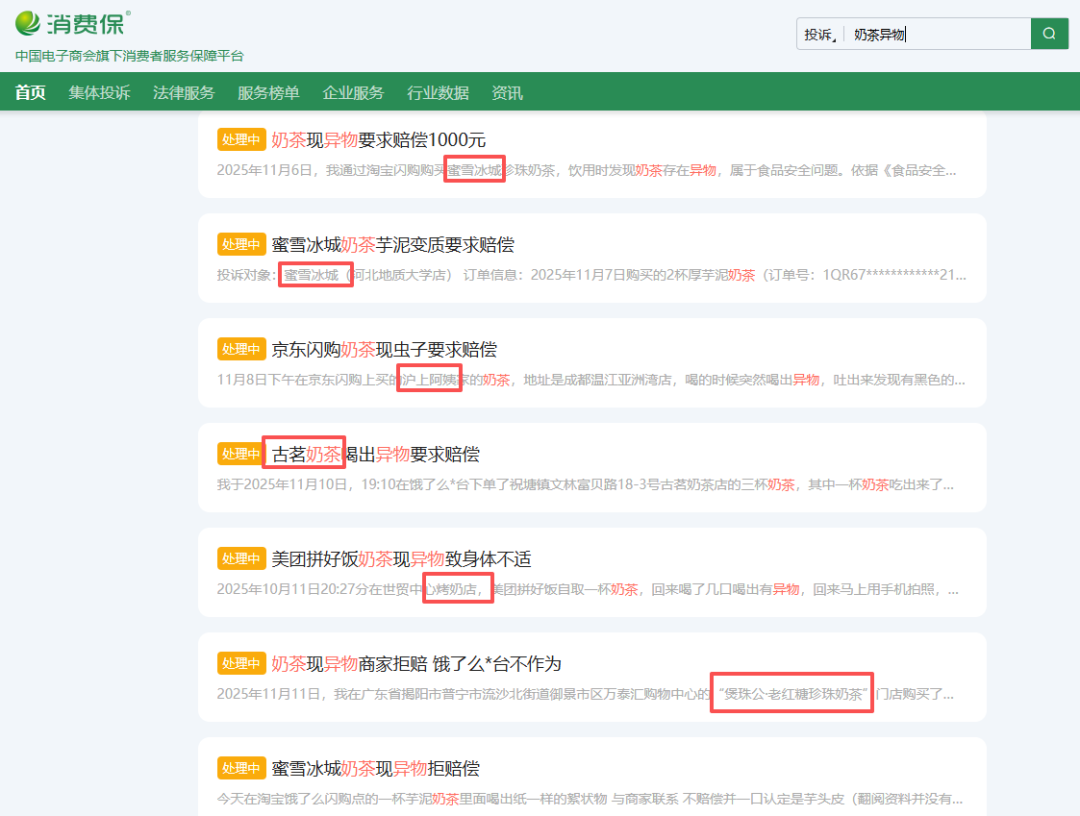Focus the search field containing 奶茶异物
The height and width of the screenshot is (816, 1080).
[935, 35]
